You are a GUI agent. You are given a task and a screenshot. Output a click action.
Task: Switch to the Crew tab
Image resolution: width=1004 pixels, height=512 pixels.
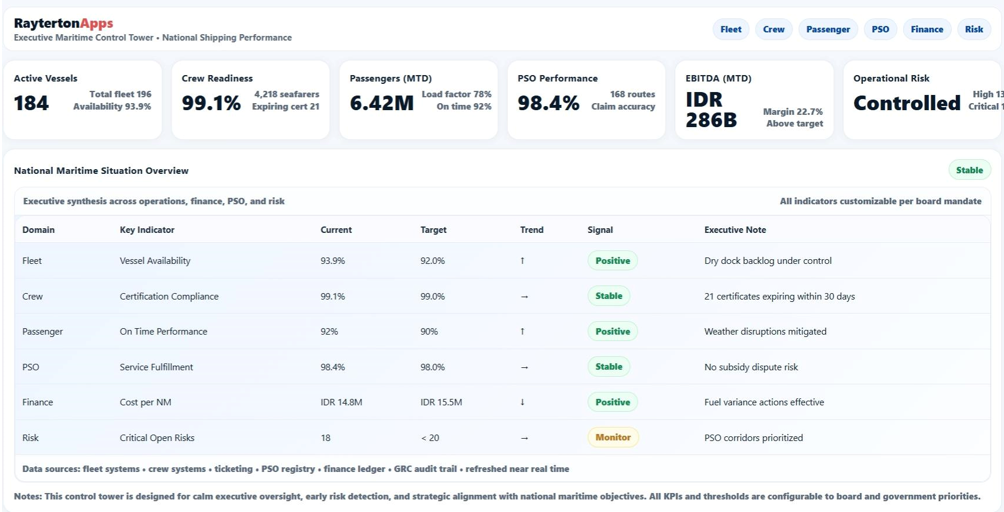click(774, 29)
